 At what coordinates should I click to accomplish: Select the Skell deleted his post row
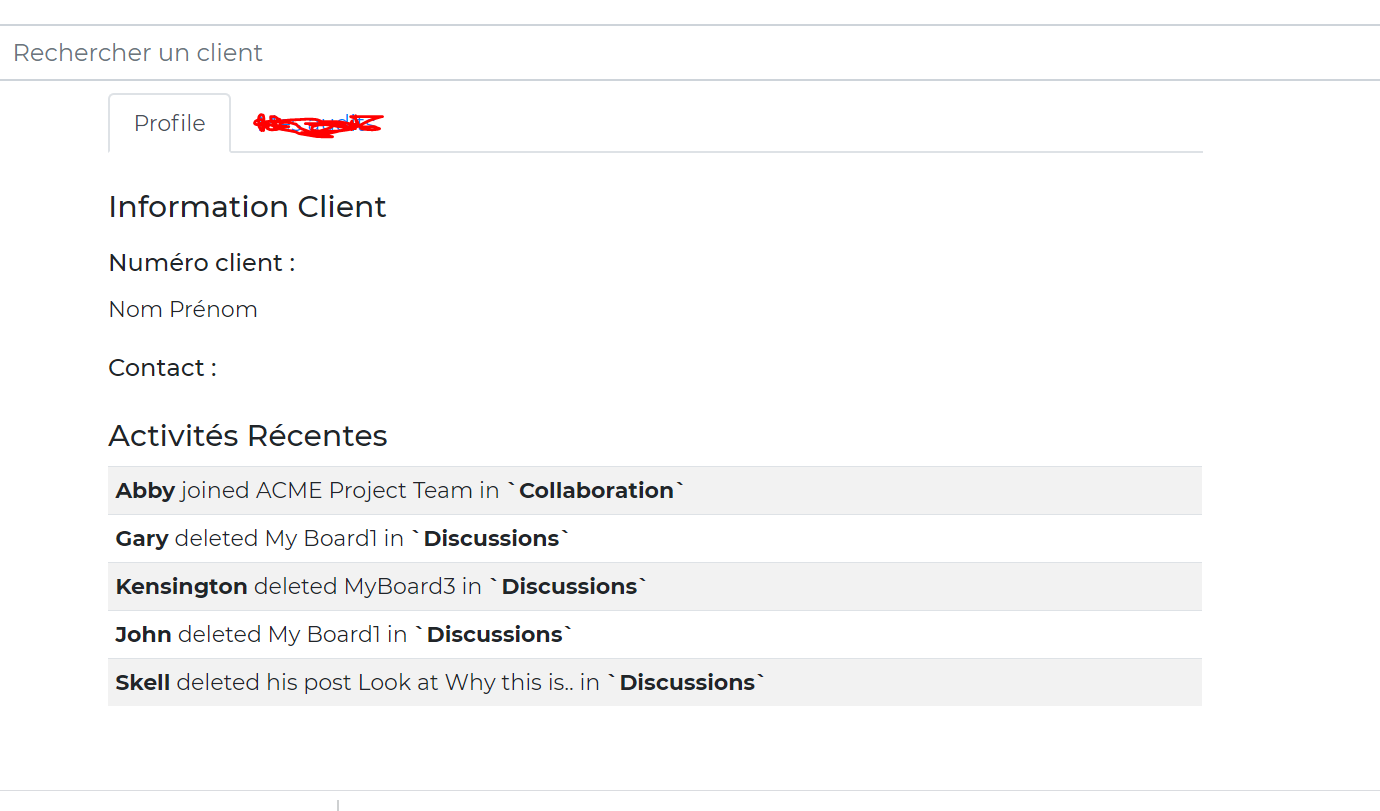coord(655,683)
